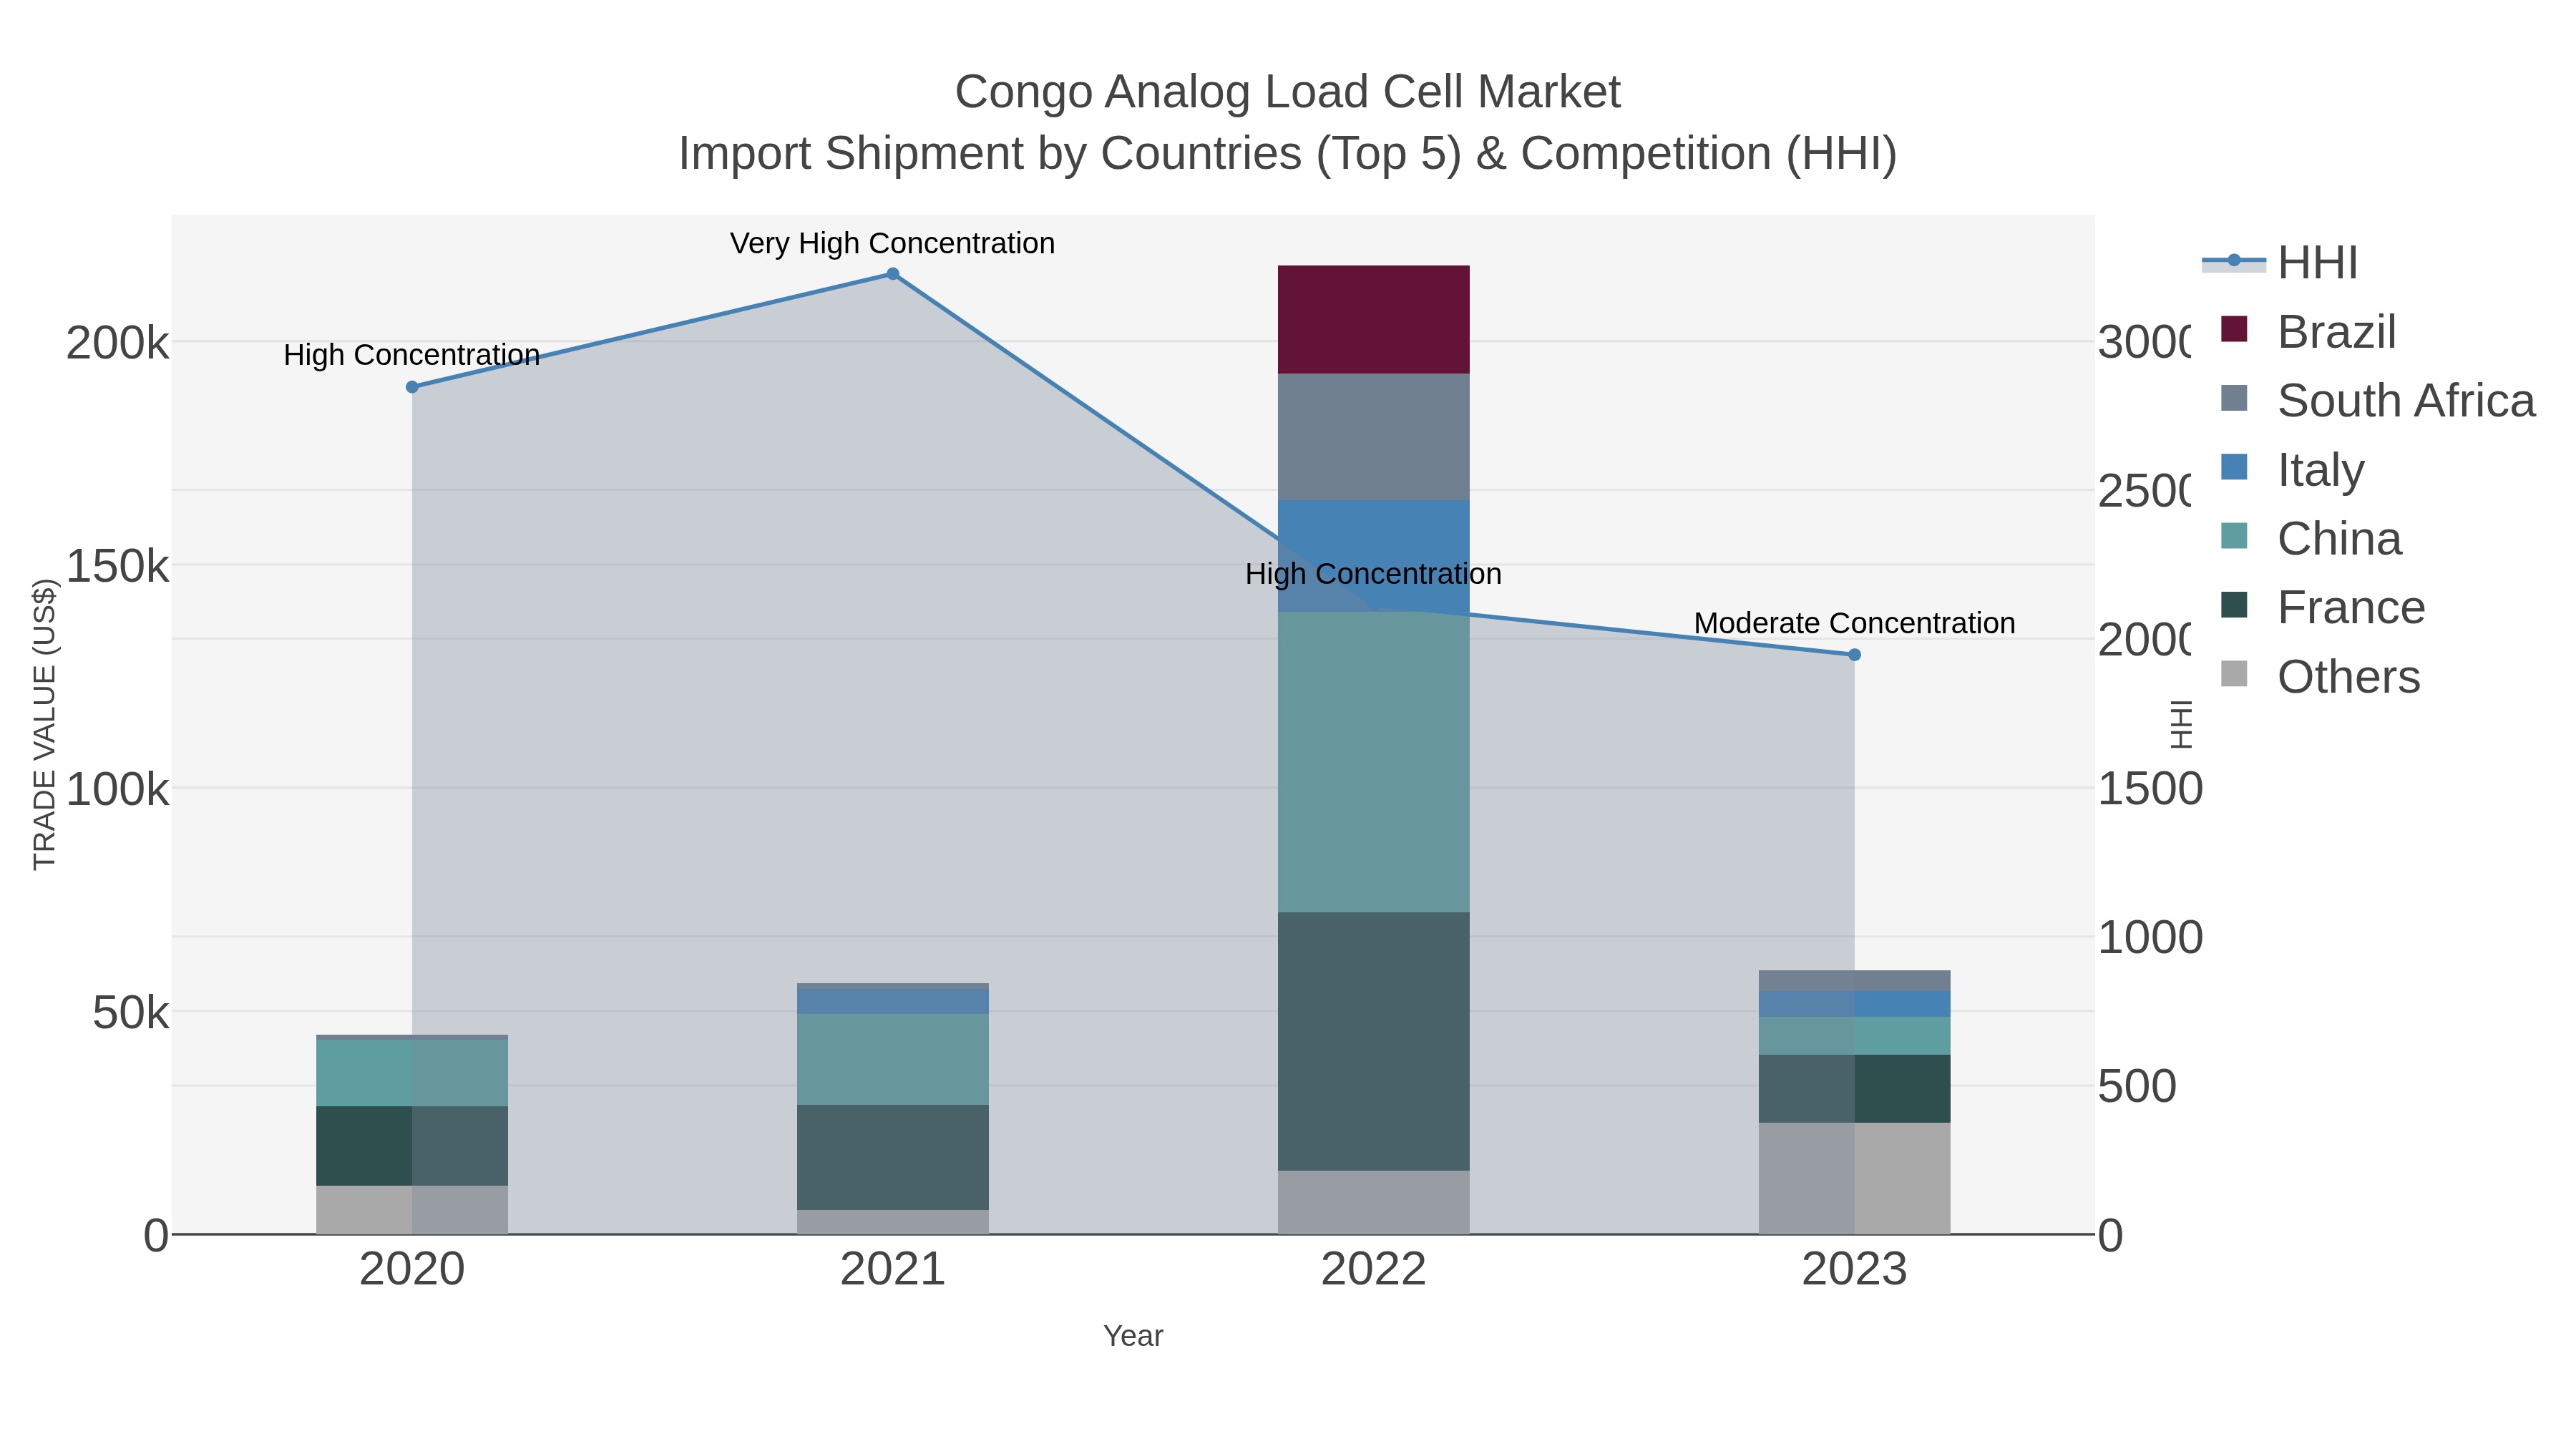Click the China segment of 2020 bar
The height and width of the screenshot is (1449, 2576).
[412, 1073]
